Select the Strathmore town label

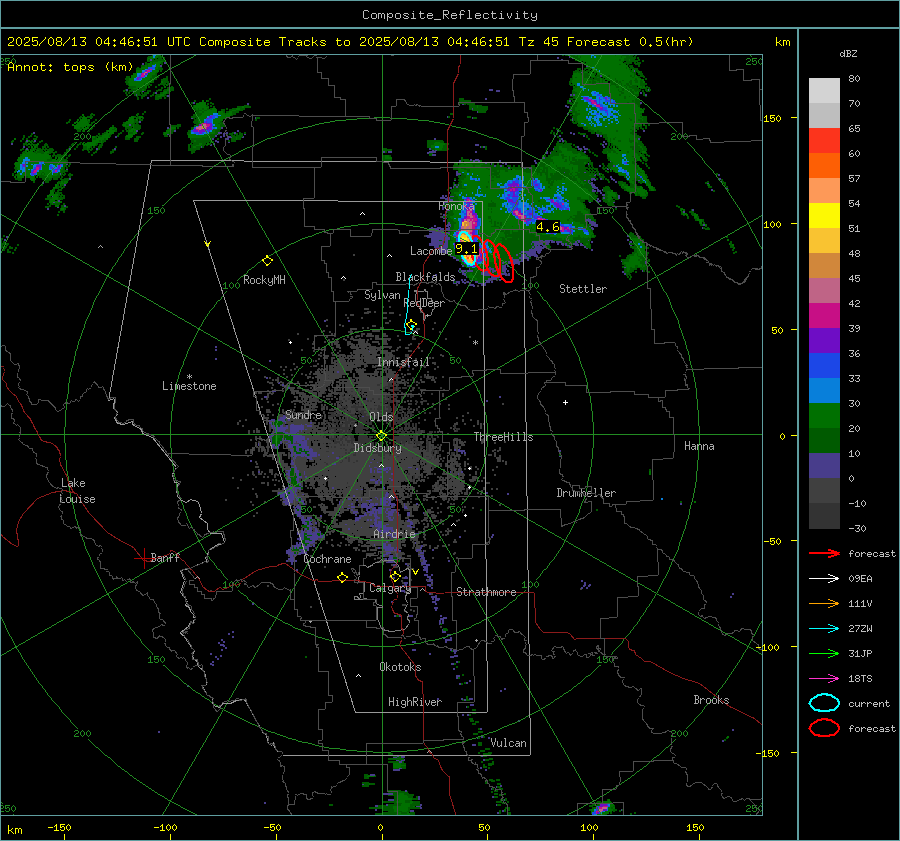click(486, 592)
